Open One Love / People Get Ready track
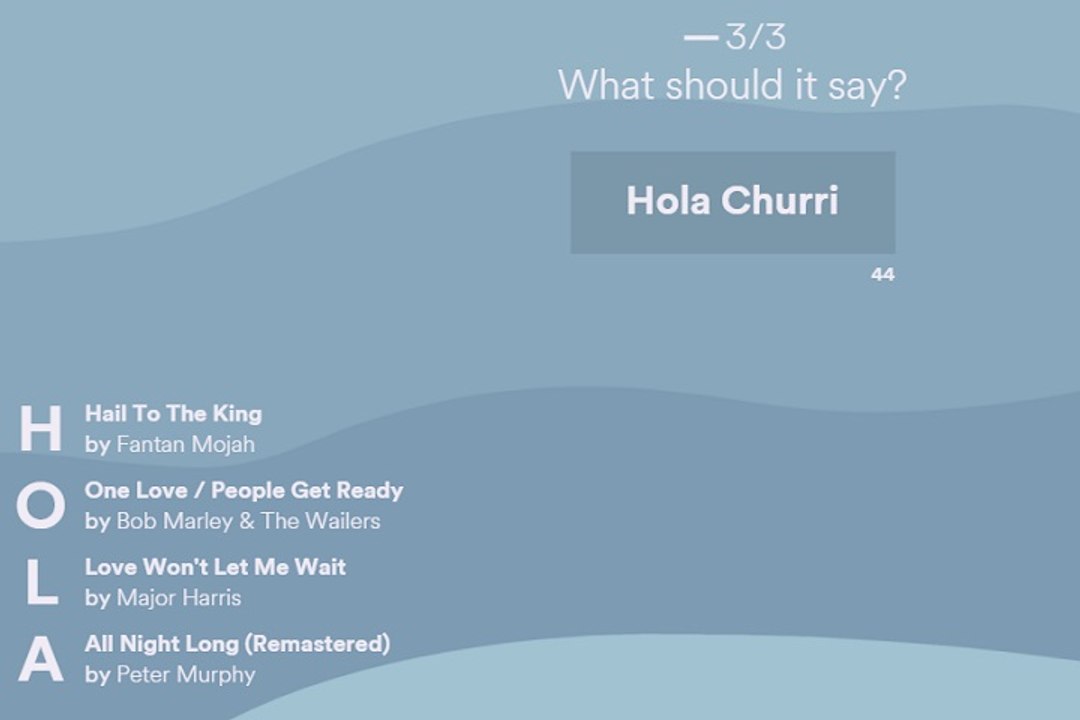1080x720 pixels. [244, 490]
